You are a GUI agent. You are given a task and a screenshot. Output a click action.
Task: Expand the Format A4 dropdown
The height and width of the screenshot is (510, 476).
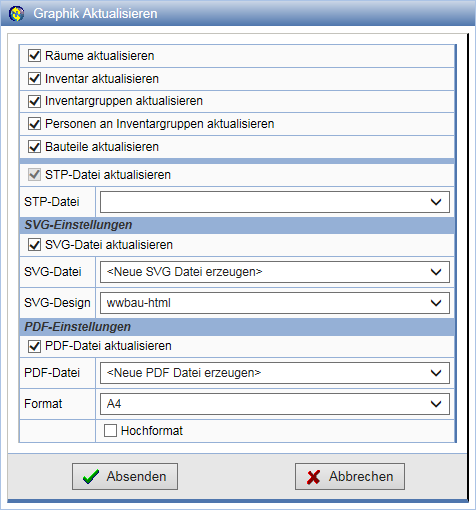(x=275, y=404)
